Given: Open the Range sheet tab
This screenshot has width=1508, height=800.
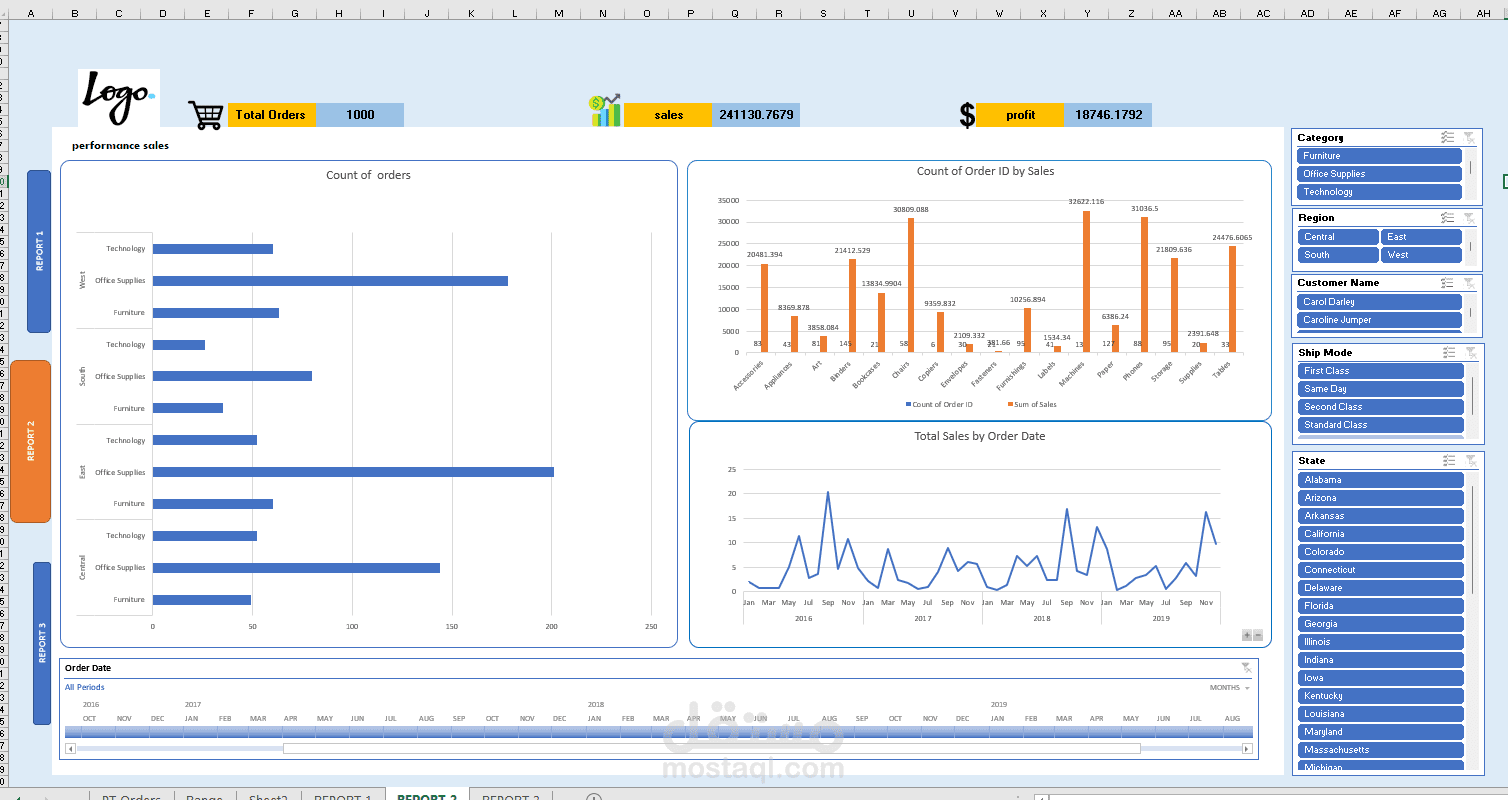Looking at the screenshot, I should pyautogui.click(x=204, y=797).
